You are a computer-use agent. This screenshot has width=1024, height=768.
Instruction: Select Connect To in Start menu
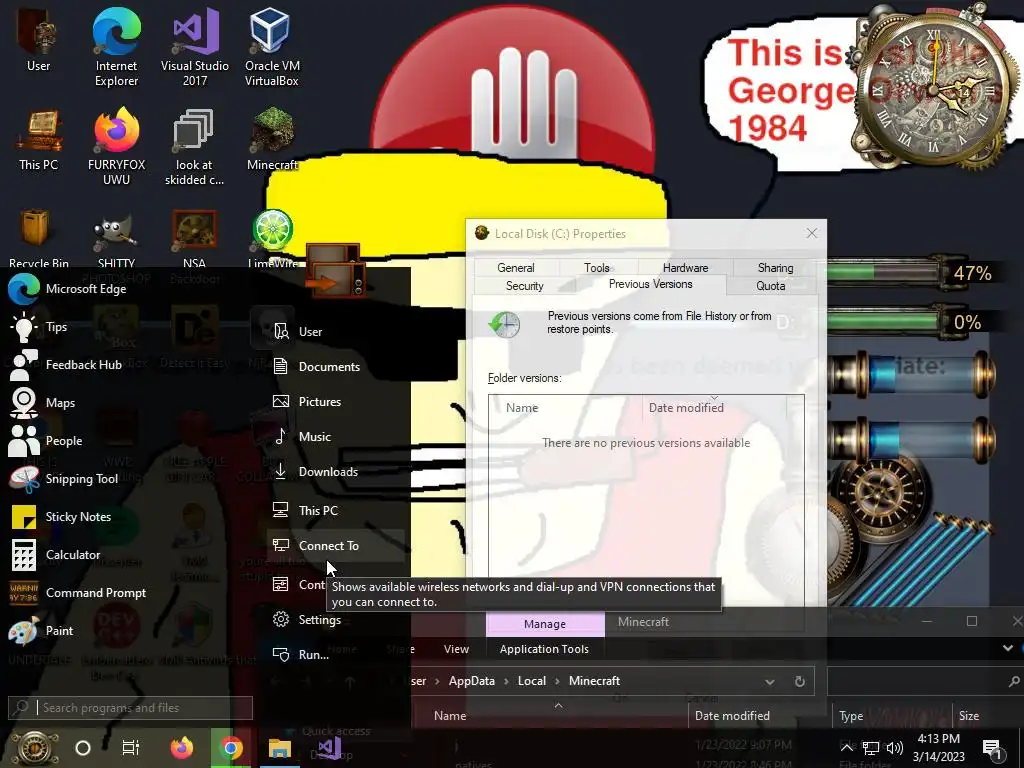coord(336,545)
